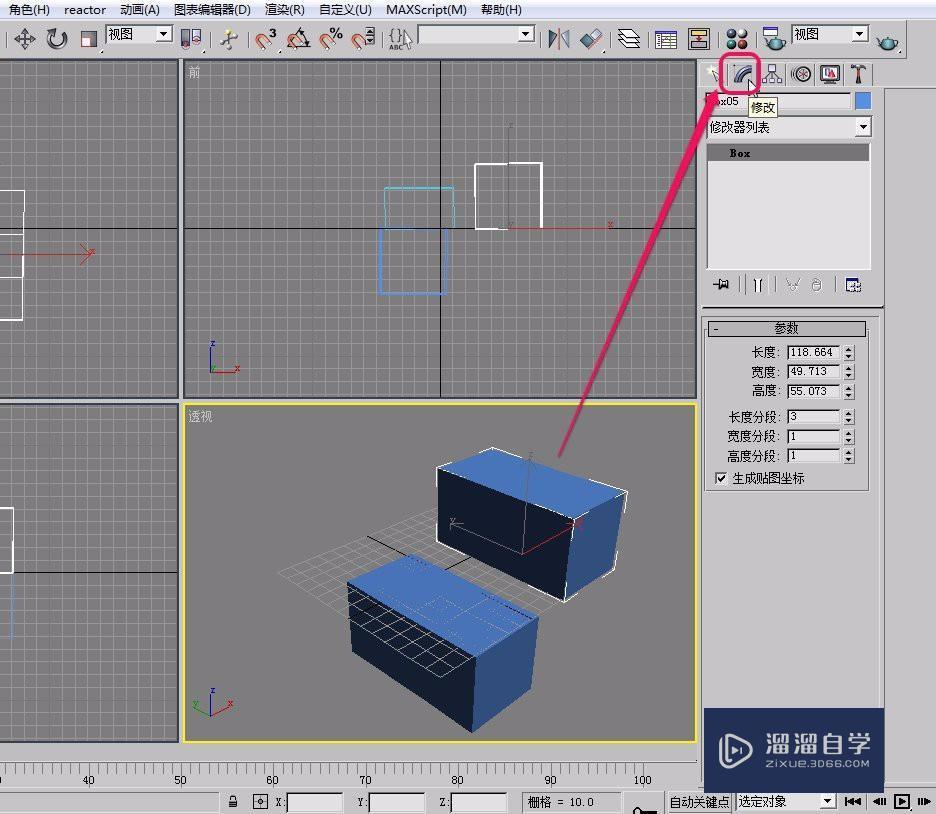Viewport: 936px width, 814px height.
Task: Click the Render Scene teapot icon
Action: [772, 39]
